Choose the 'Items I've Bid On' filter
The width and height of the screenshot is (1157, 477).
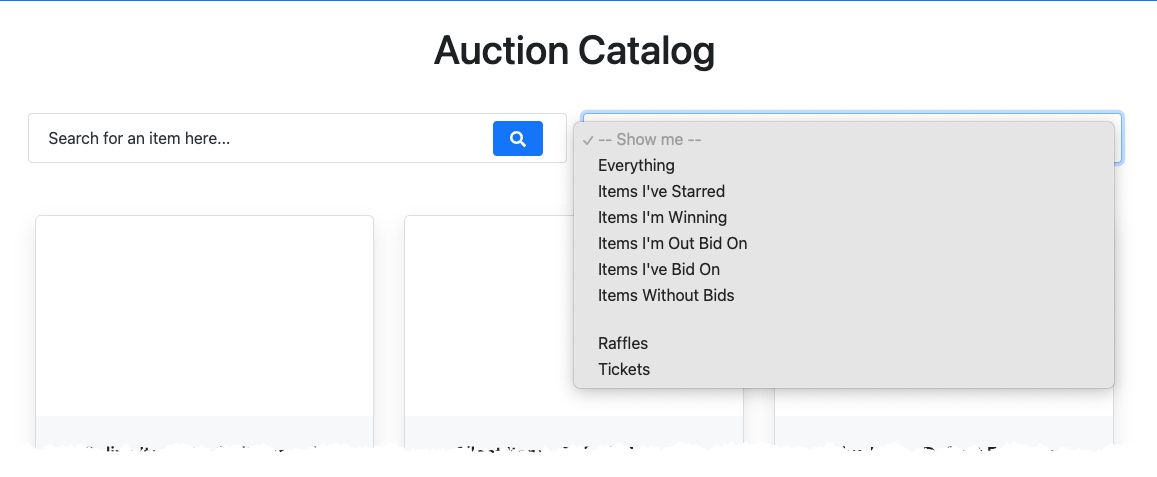tap(658, 269)
